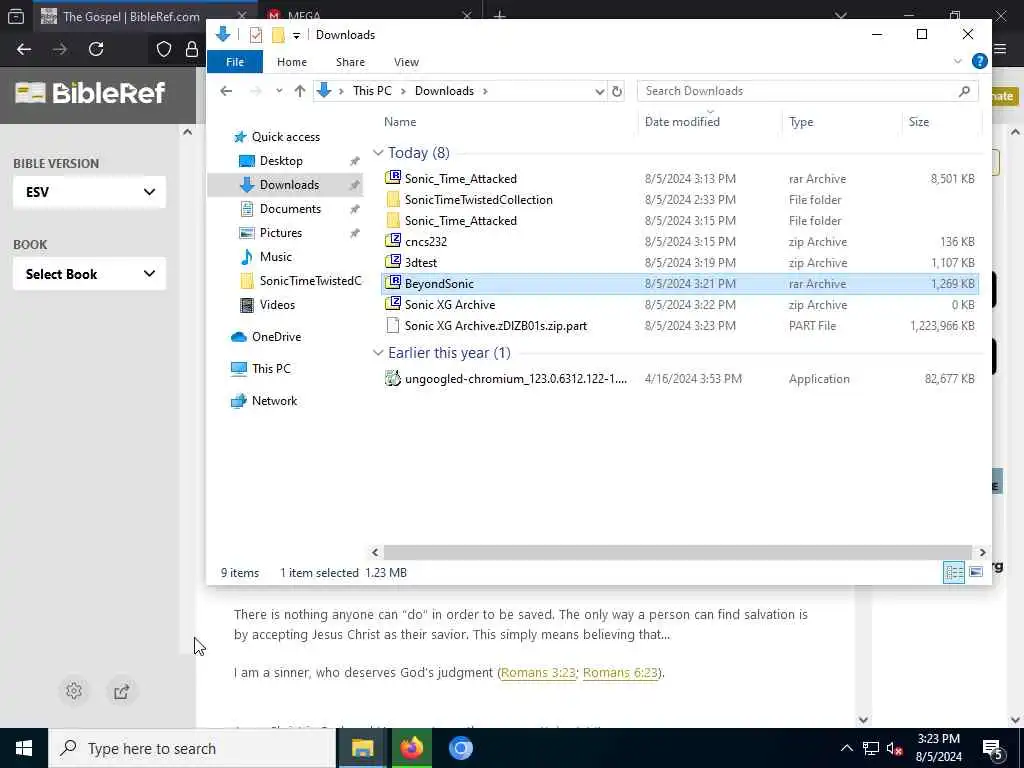Open Music in the navigation pane
Screen dimensions: 1024x768
point(276,257)
